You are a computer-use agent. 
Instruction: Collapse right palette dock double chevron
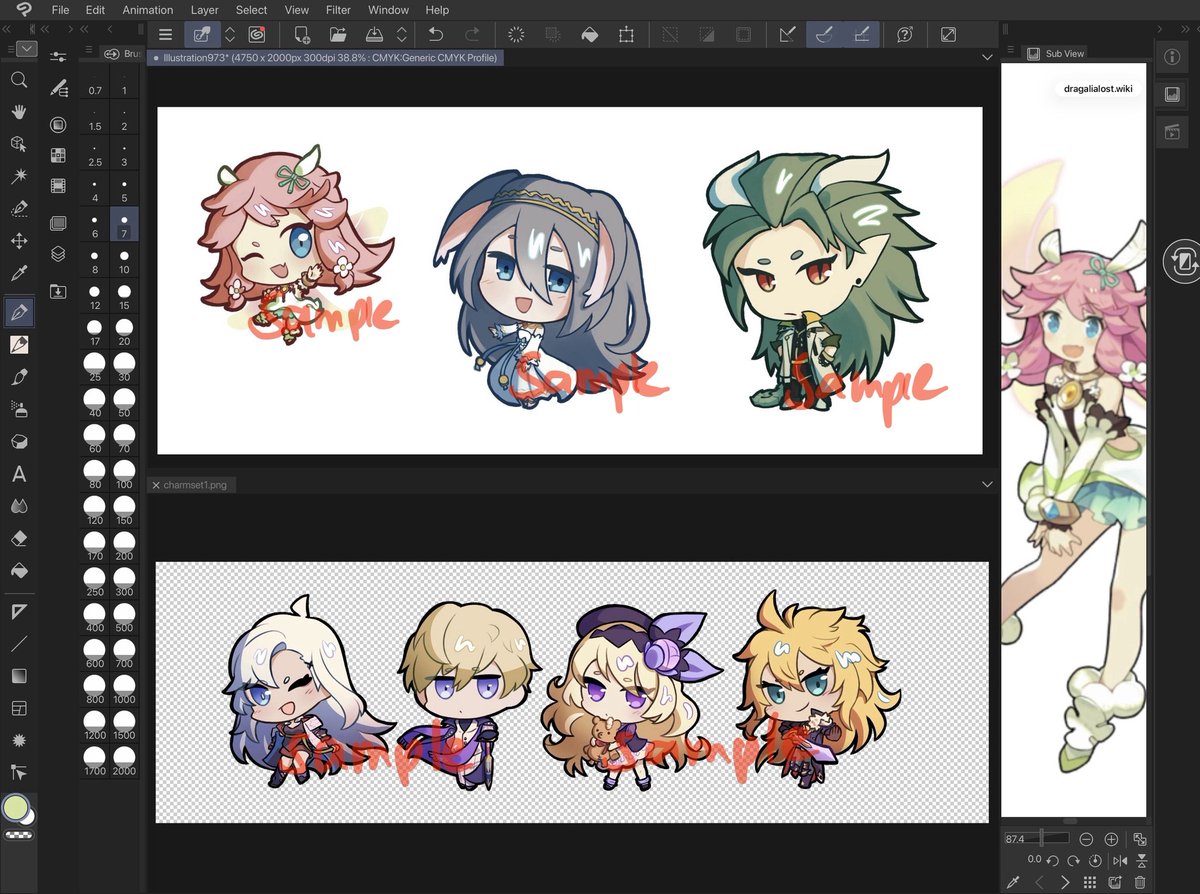tap(1184, 29)
